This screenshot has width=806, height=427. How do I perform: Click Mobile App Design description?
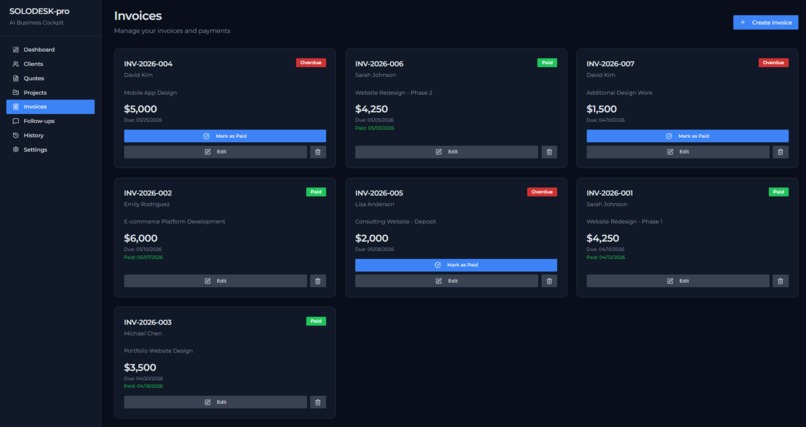point(150,93)
